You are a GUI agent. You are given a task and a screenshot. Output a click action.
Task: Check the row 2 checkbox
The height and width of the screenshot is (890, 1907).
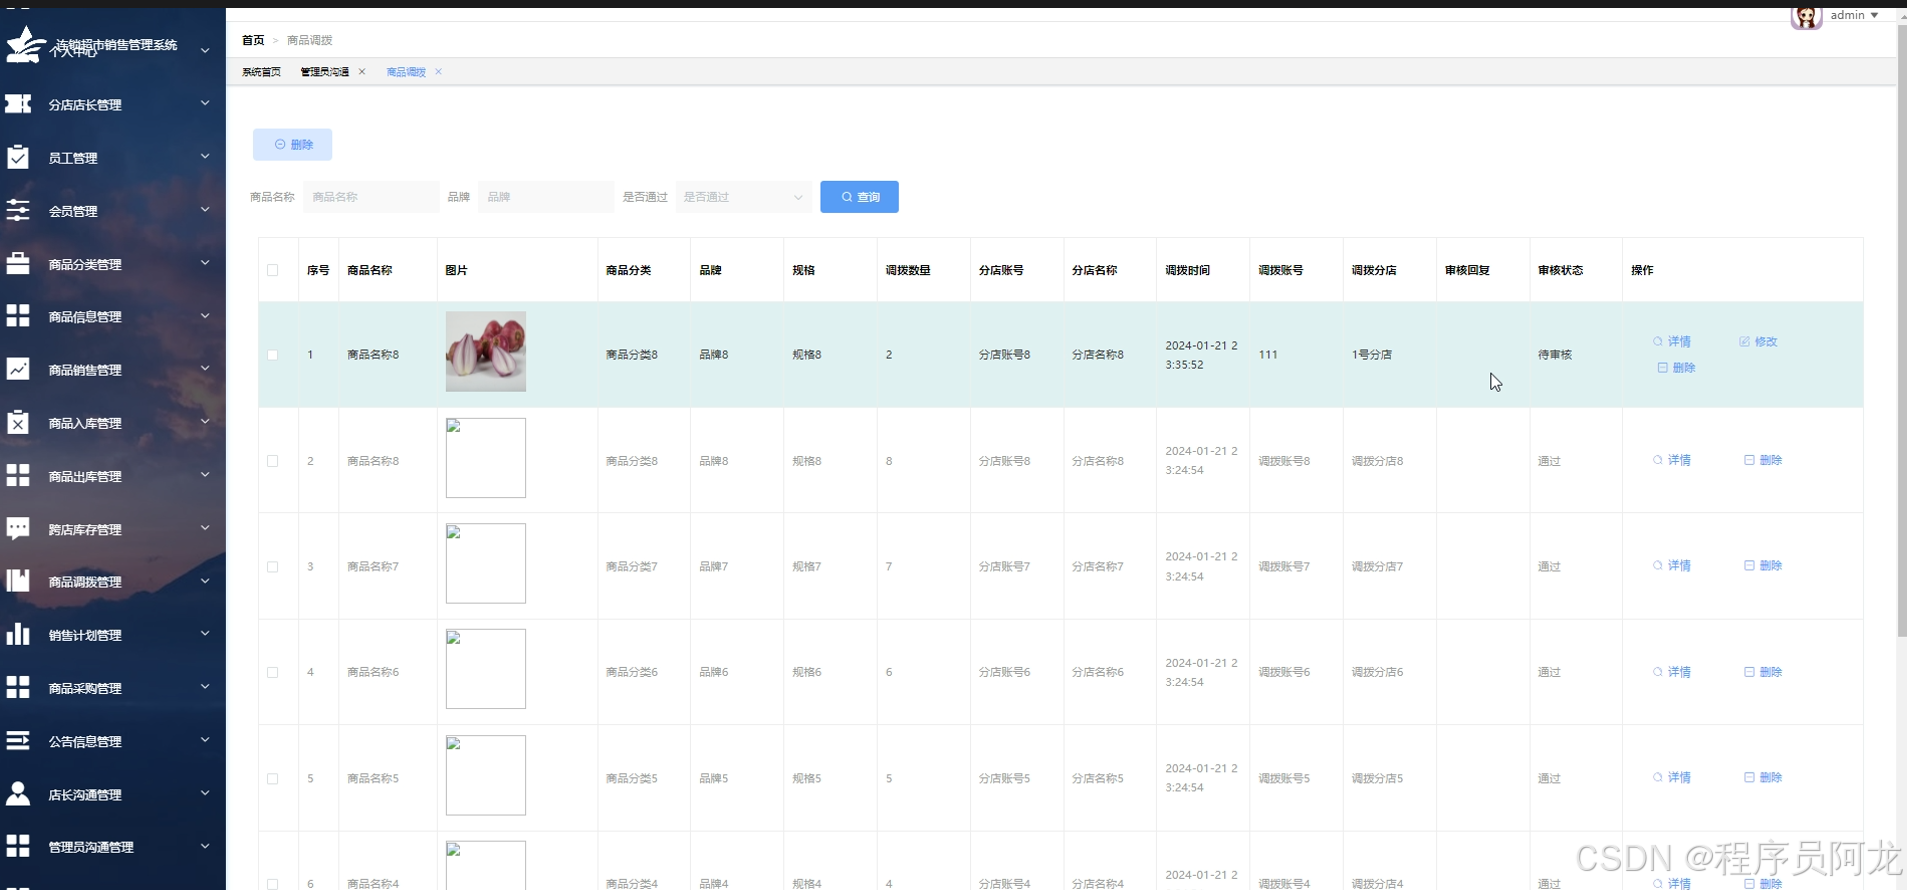coord(272,461)
